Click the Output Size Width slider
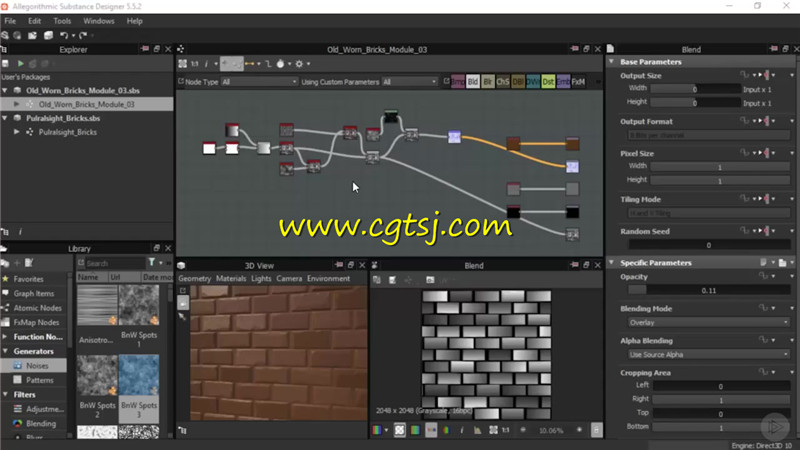The width and height of the screenshot is (800, 450). [x=695, y=89]
